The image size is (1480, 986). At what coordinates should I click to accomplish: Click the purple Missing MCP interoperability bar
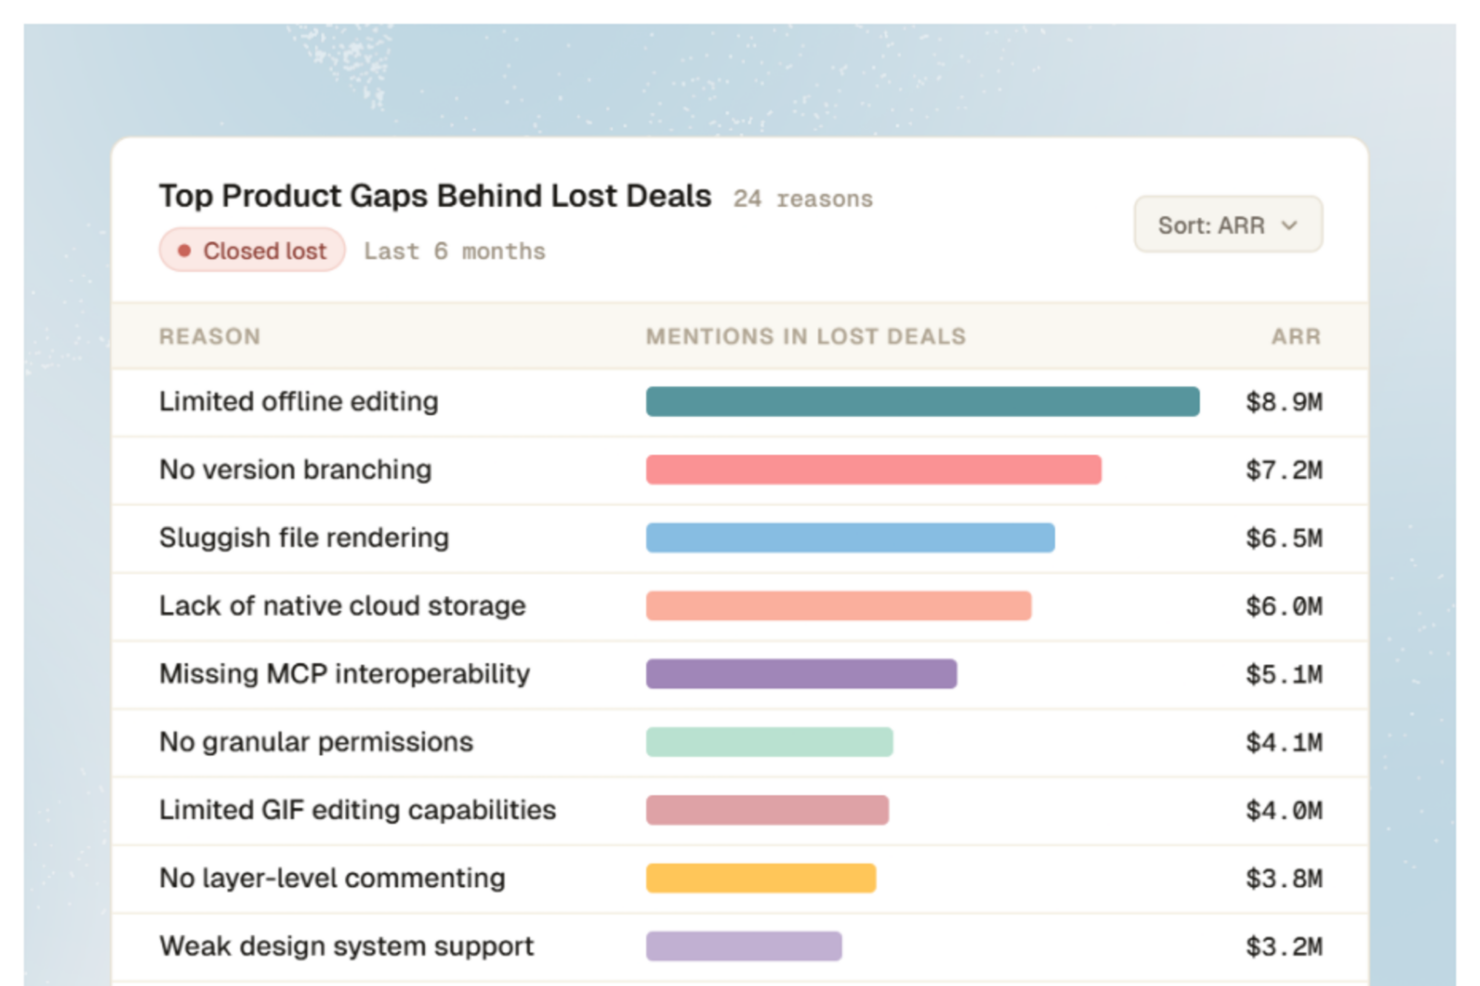pos(801,674)
